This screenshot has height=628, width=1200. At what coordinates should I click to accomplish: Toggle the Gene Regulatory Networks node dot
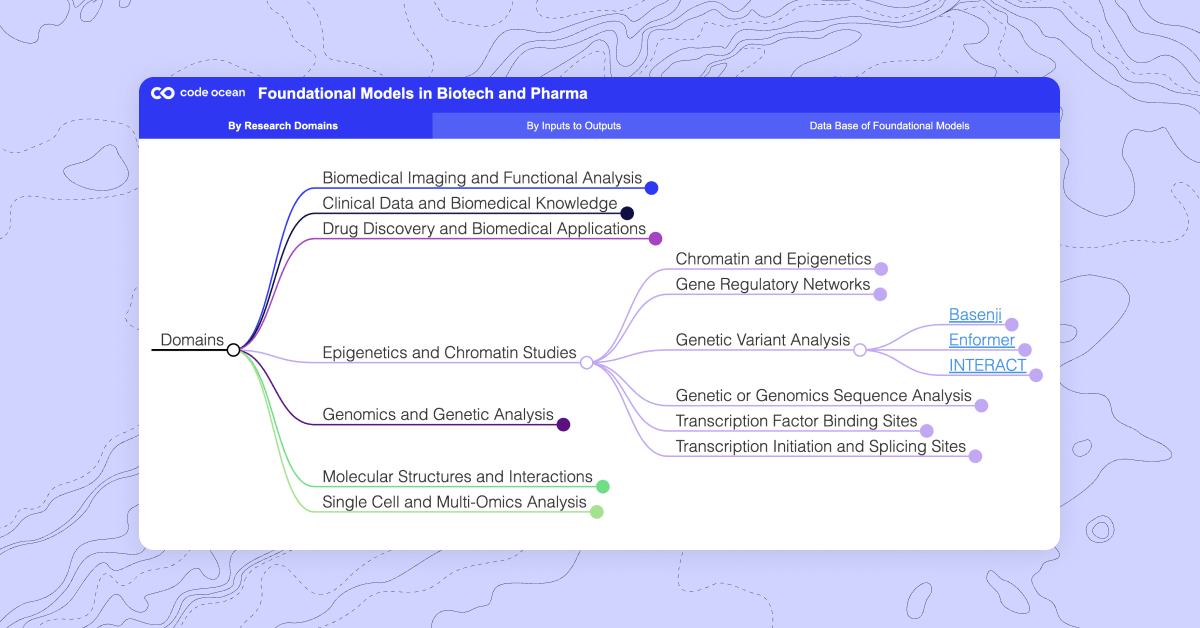(879, 293)
